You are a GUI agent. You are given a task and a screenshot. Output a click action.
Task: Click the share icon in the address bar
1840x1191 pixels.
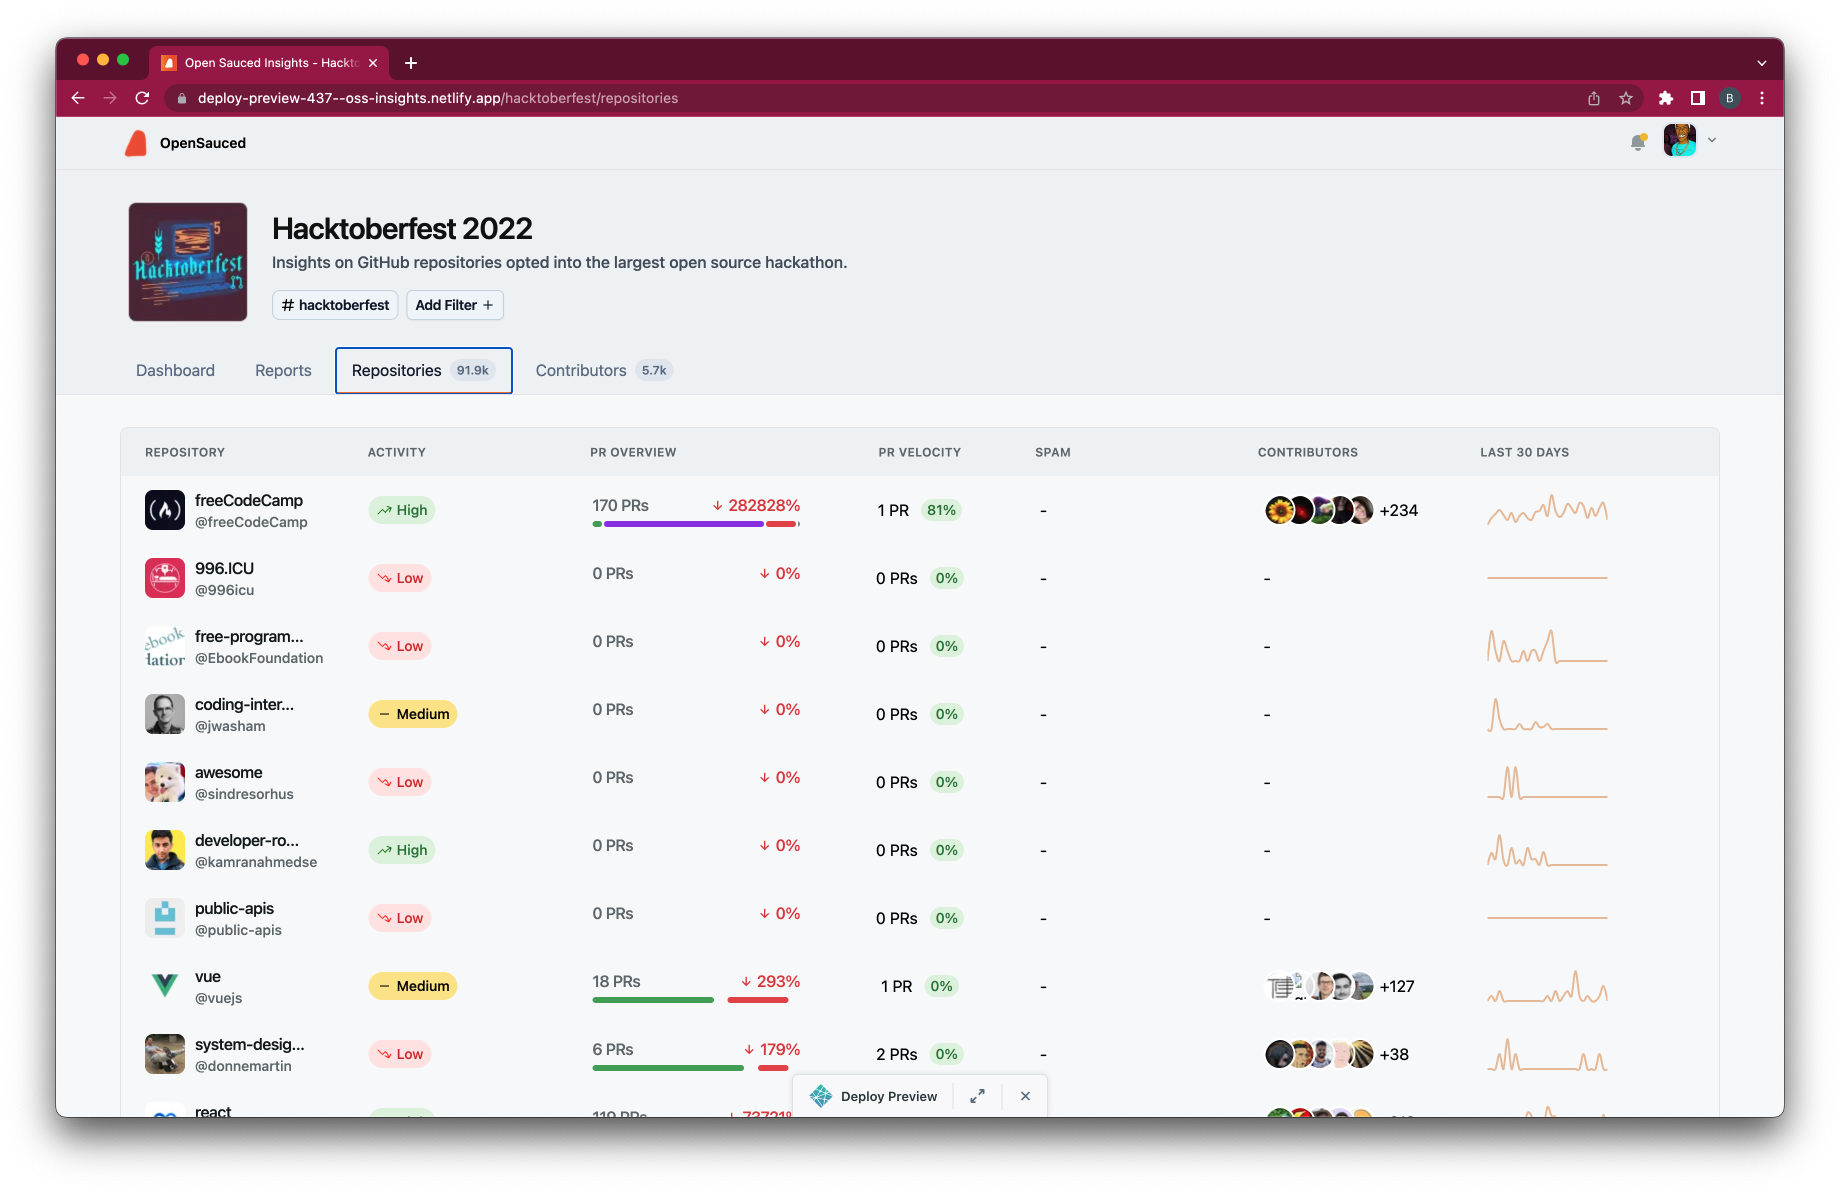(1593, 98)
